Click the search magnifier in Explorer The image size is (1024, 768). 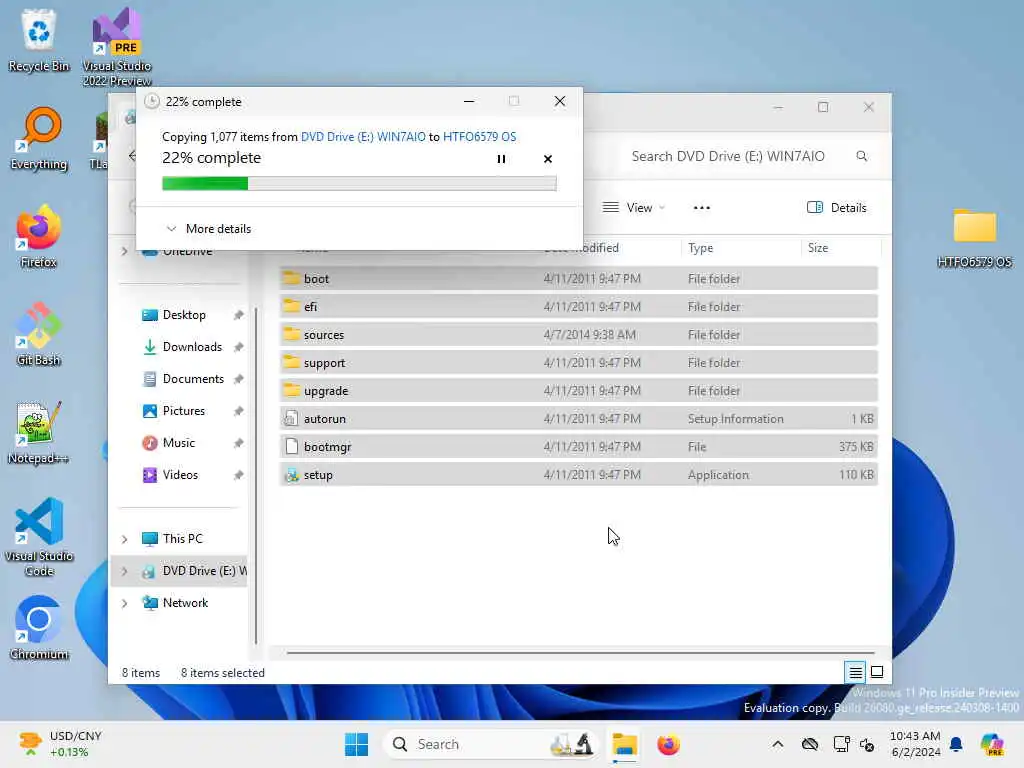pyautogui.click(x=861, y=156)
